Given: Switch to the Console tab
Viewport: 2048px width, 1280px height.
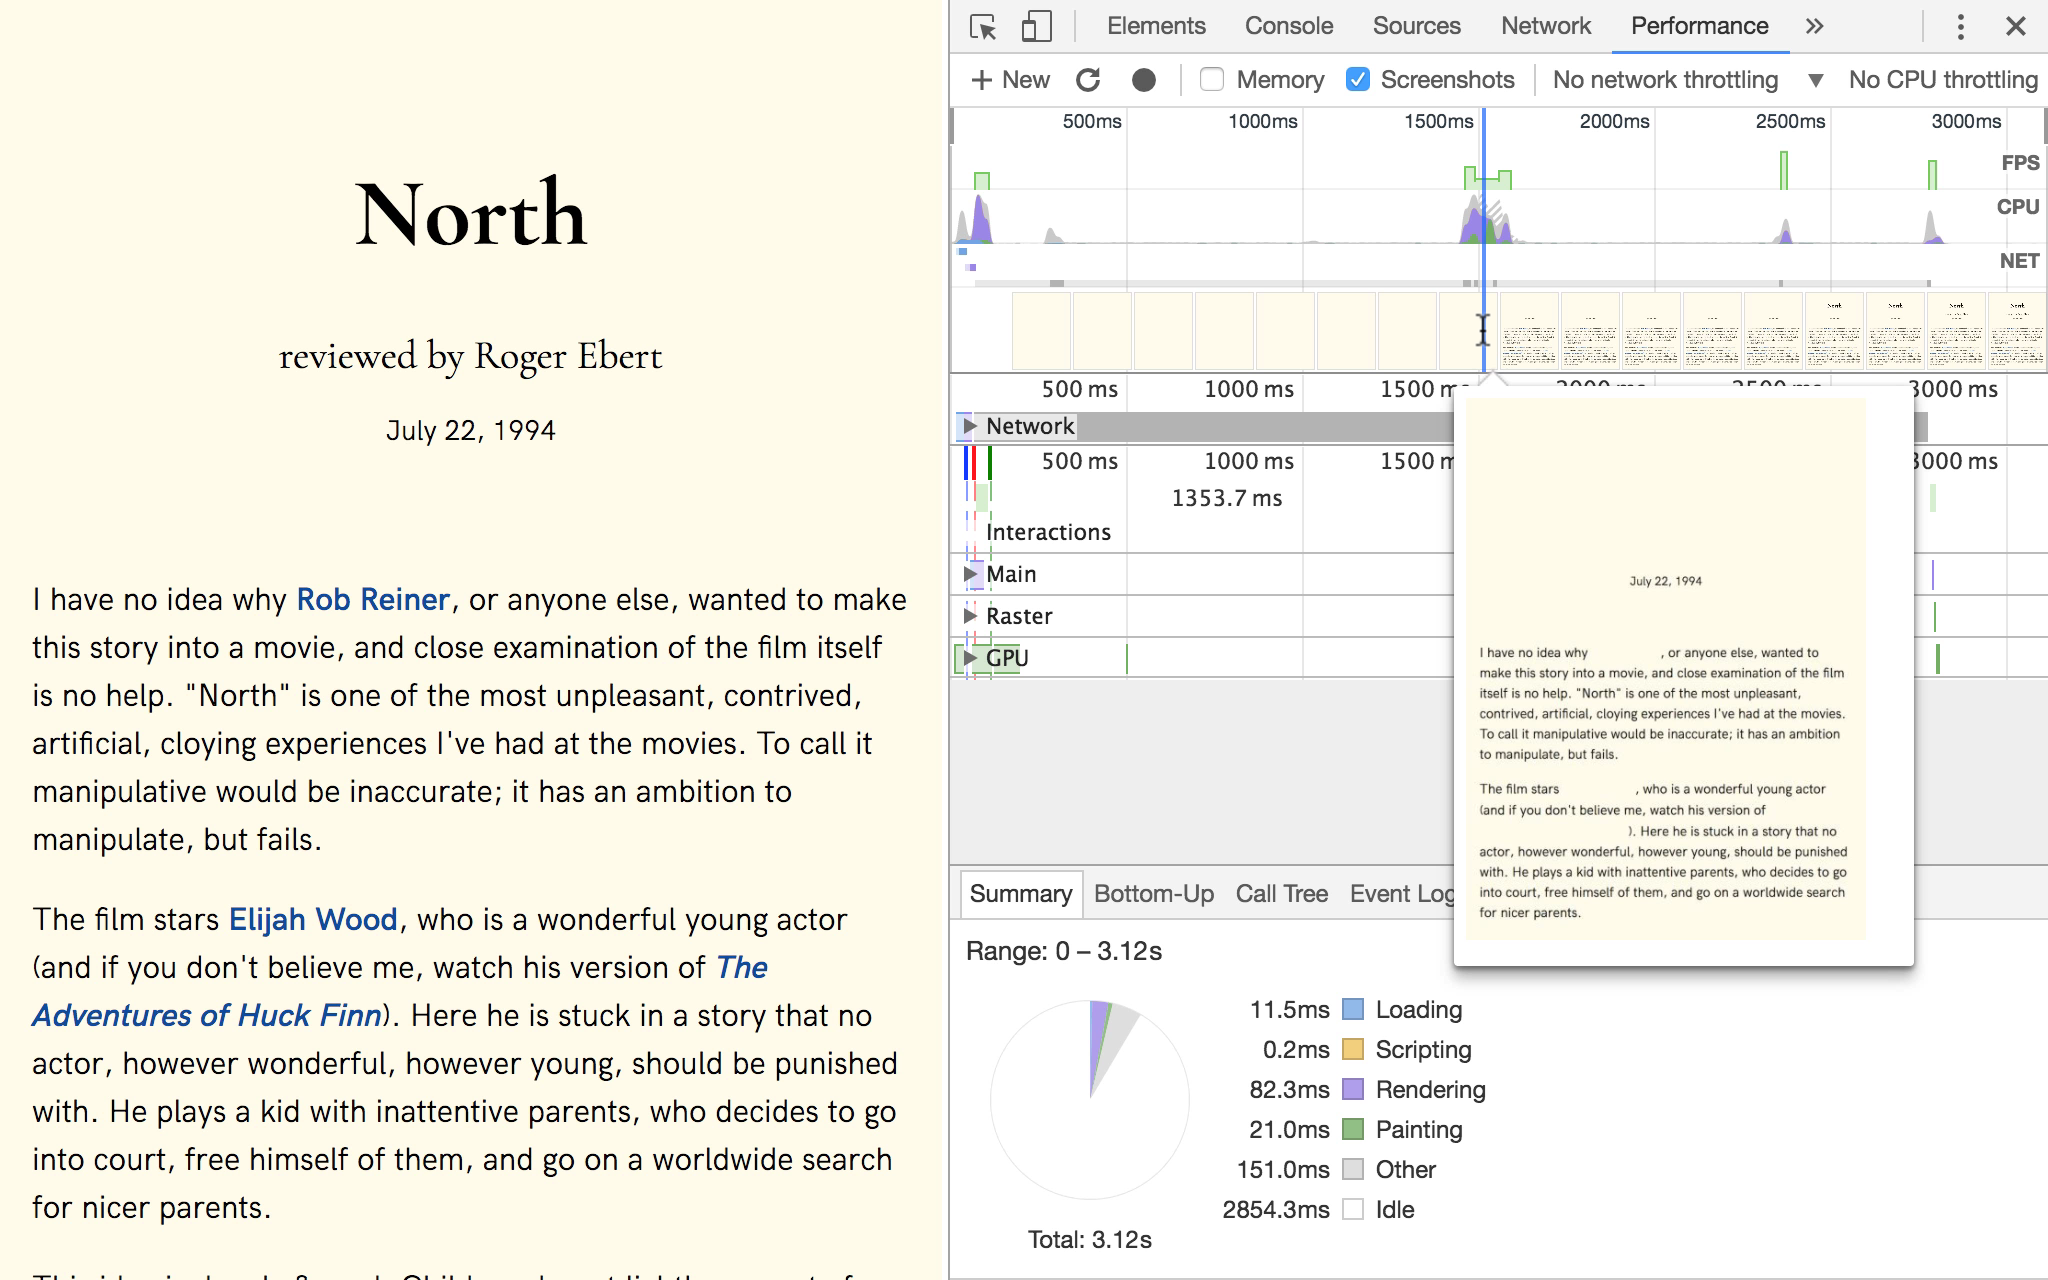Looking at the screenshot, I should (x=1288, y=27).
